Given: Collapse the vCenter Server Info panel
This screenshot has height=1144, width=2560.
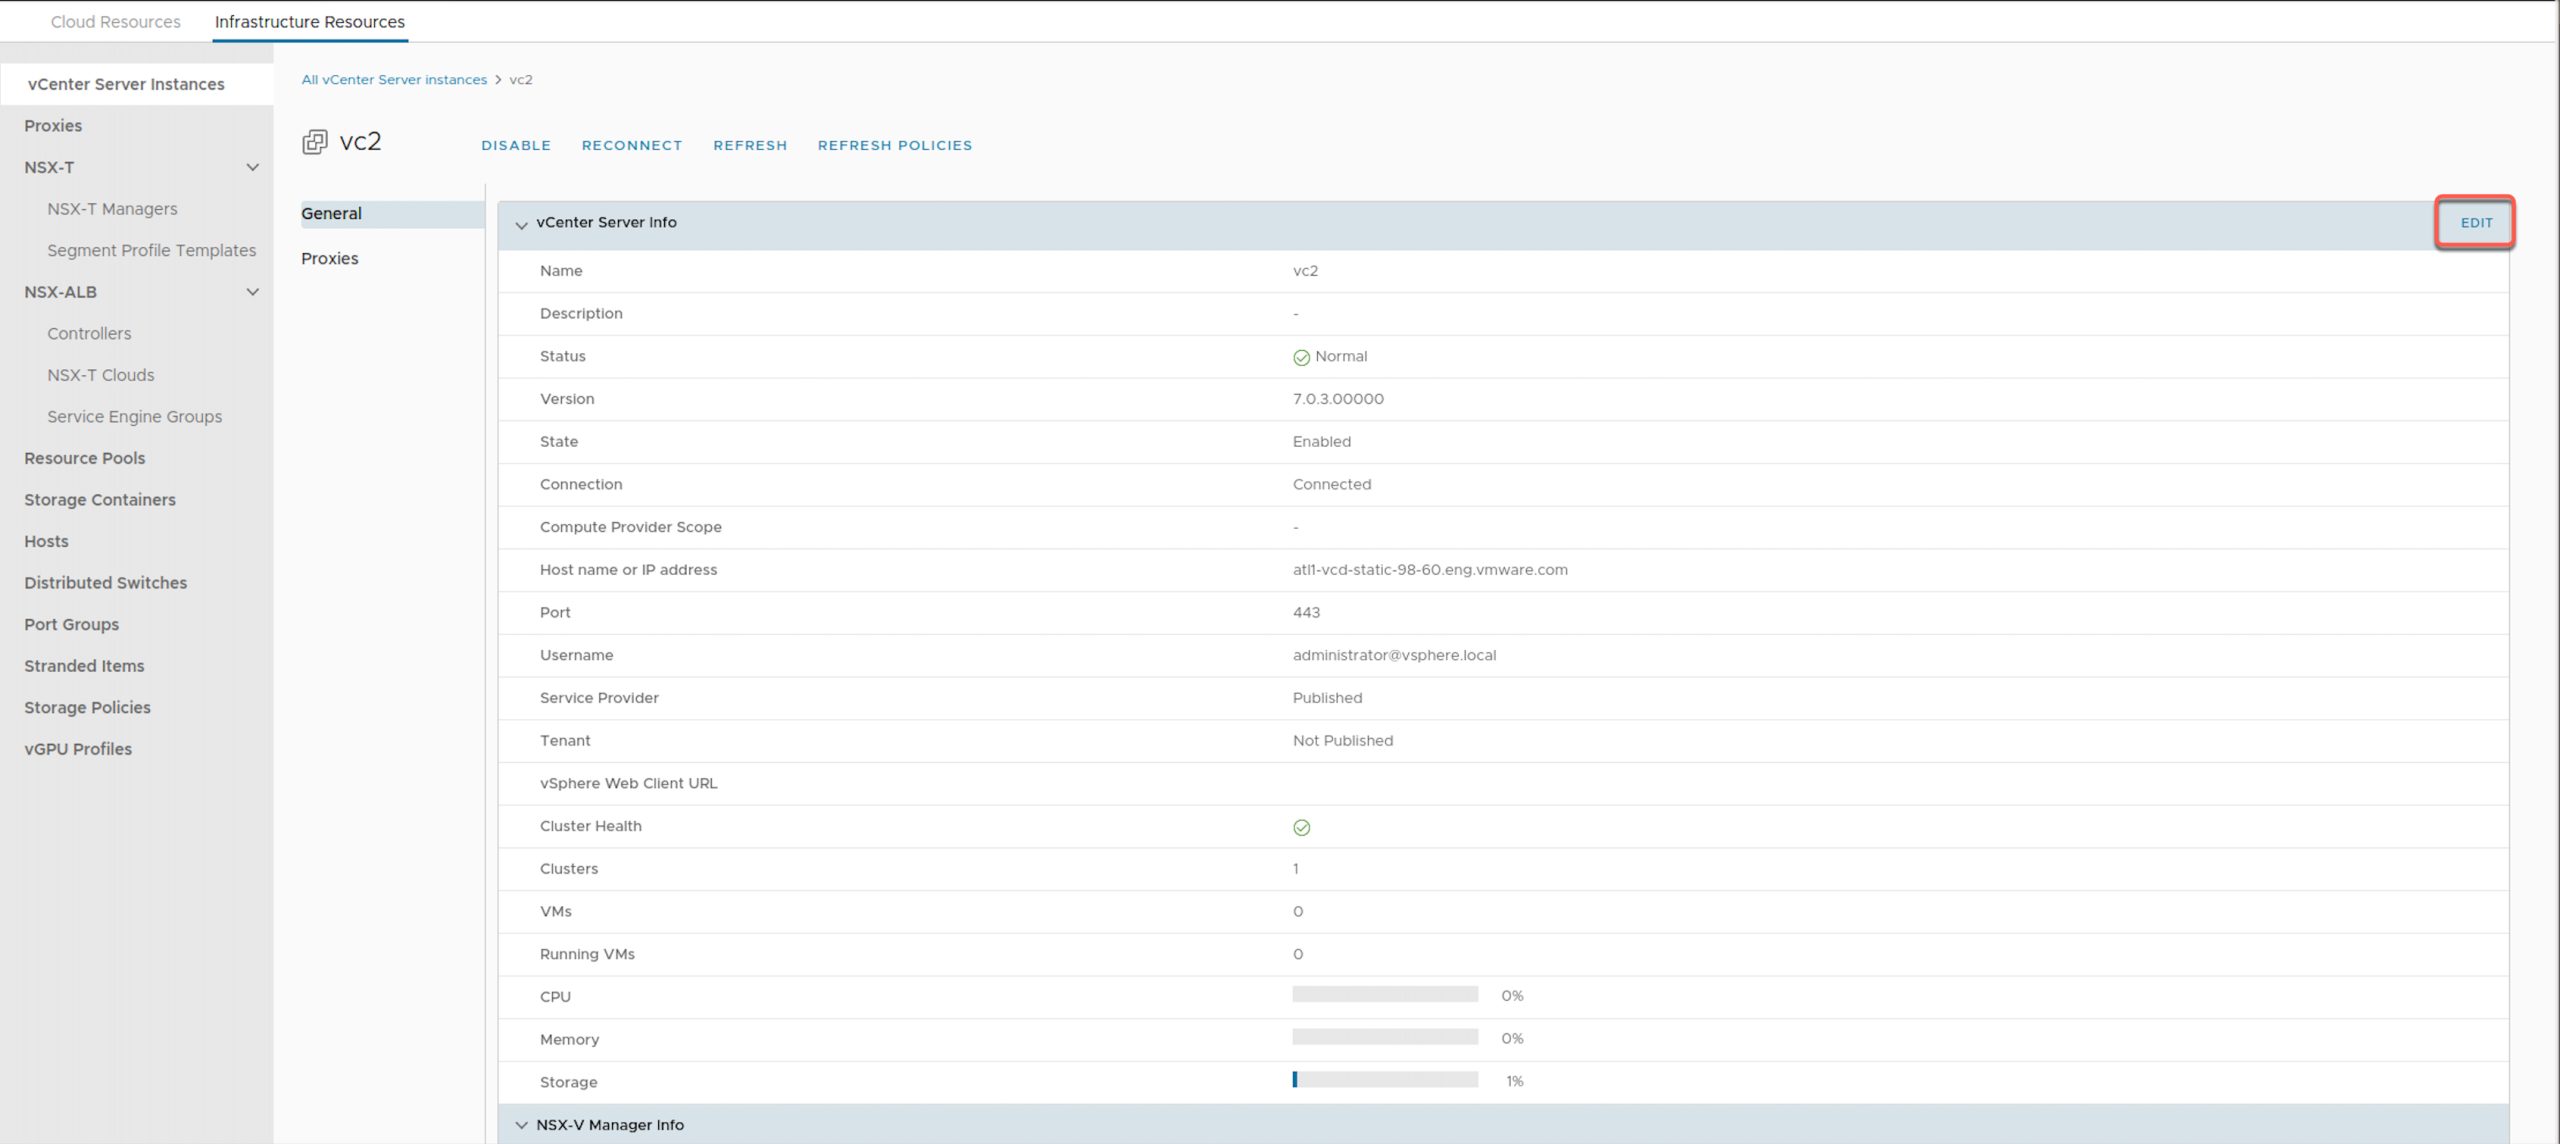Looking at the screenshot, I should 521,224.
